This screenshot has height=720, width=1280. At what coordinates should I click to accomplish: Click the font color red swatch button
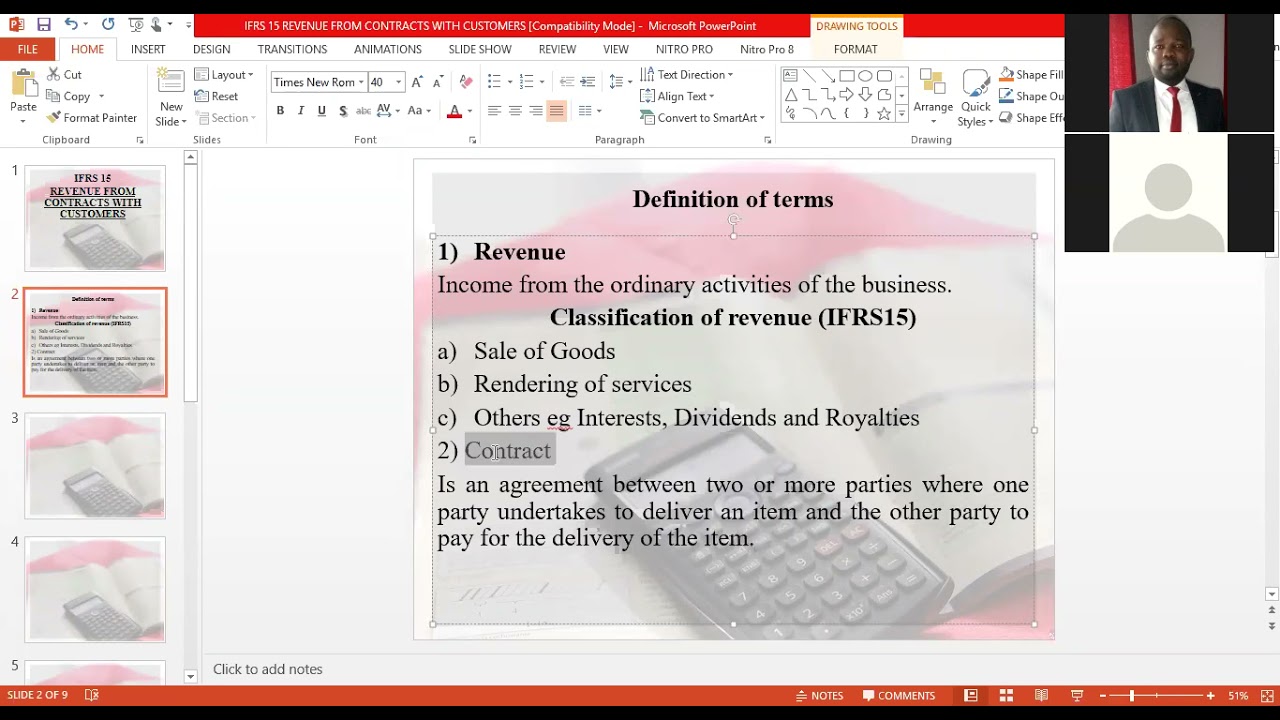(454, 111)
